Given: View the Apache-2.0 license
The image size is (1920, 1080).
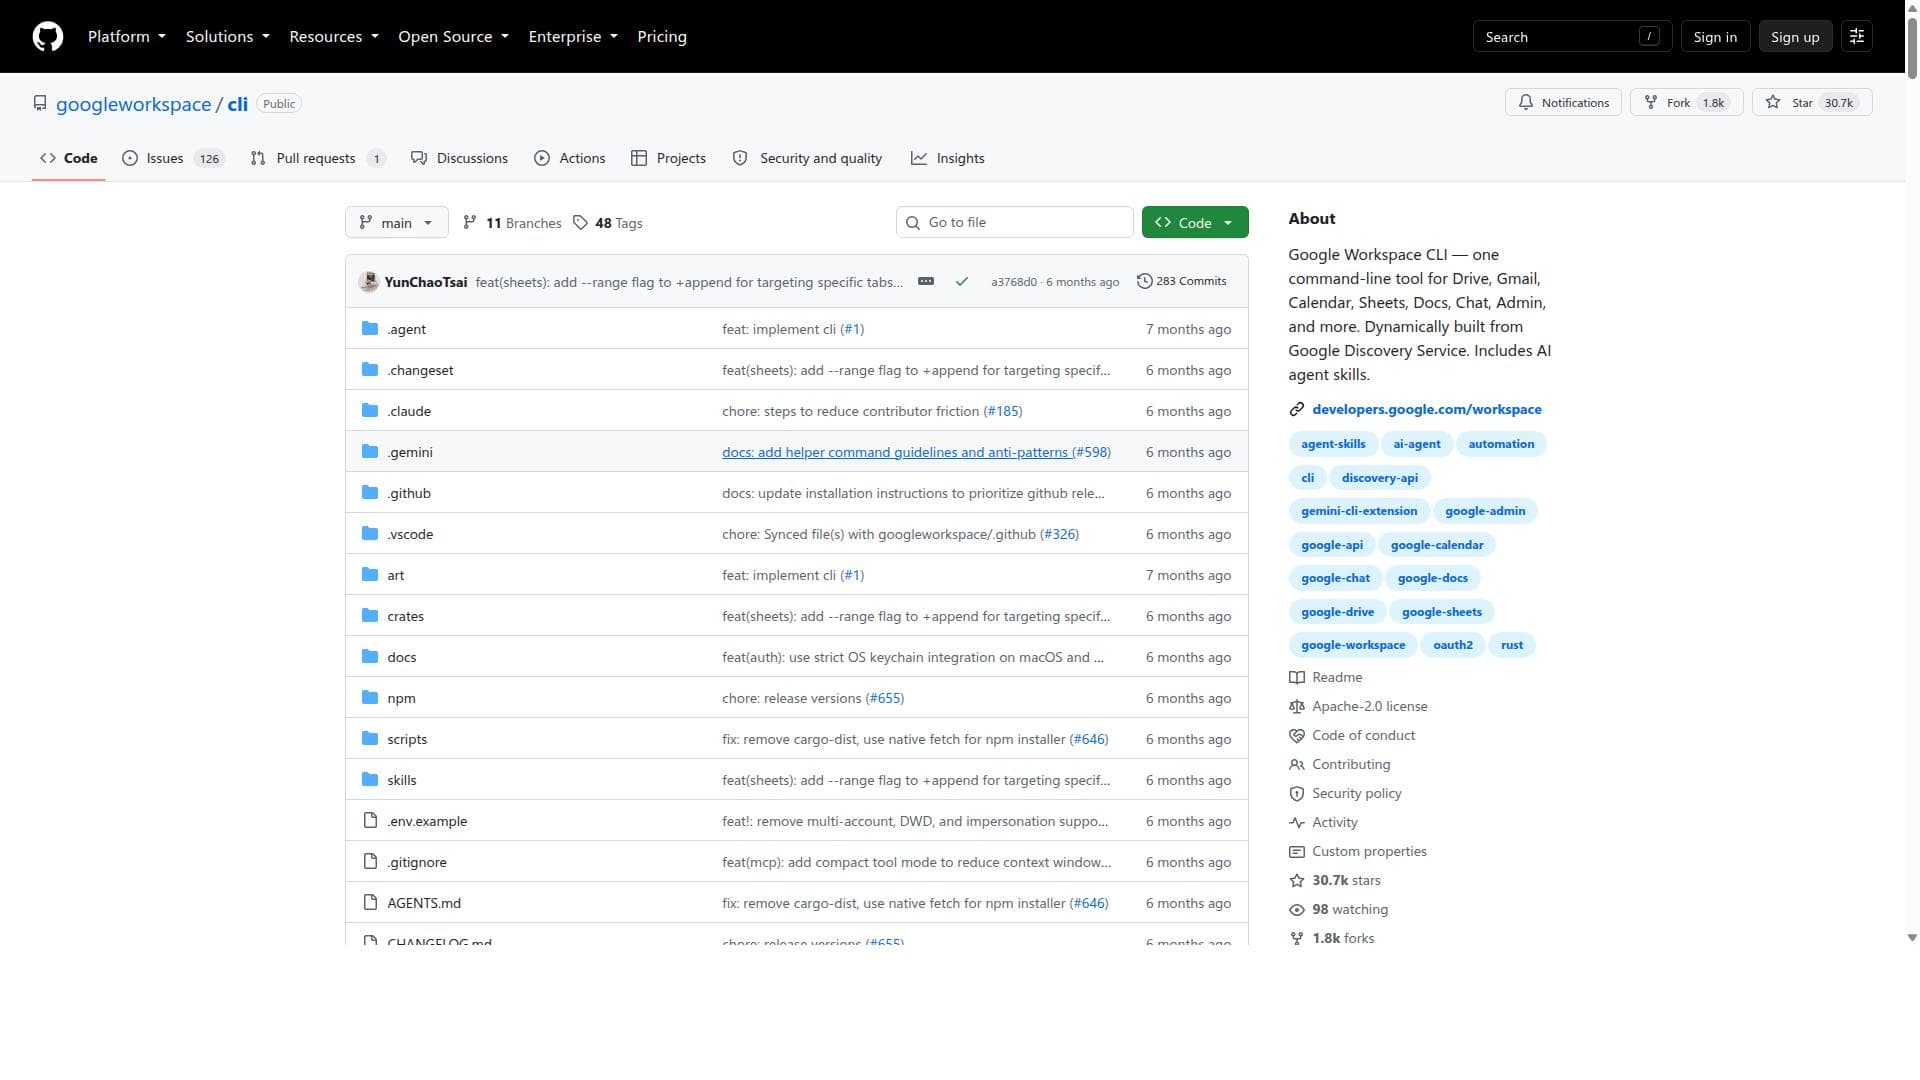Looking at the screenshot, I should point(1358,707).
